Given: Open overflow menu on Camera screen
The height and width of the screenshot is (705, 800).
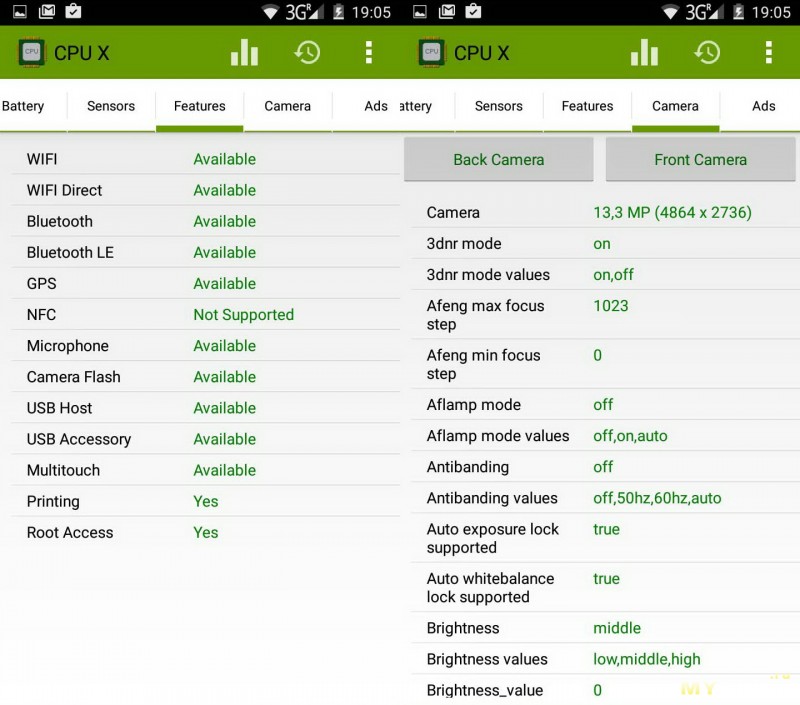Looking at the screenshot, I should [769, 52].
